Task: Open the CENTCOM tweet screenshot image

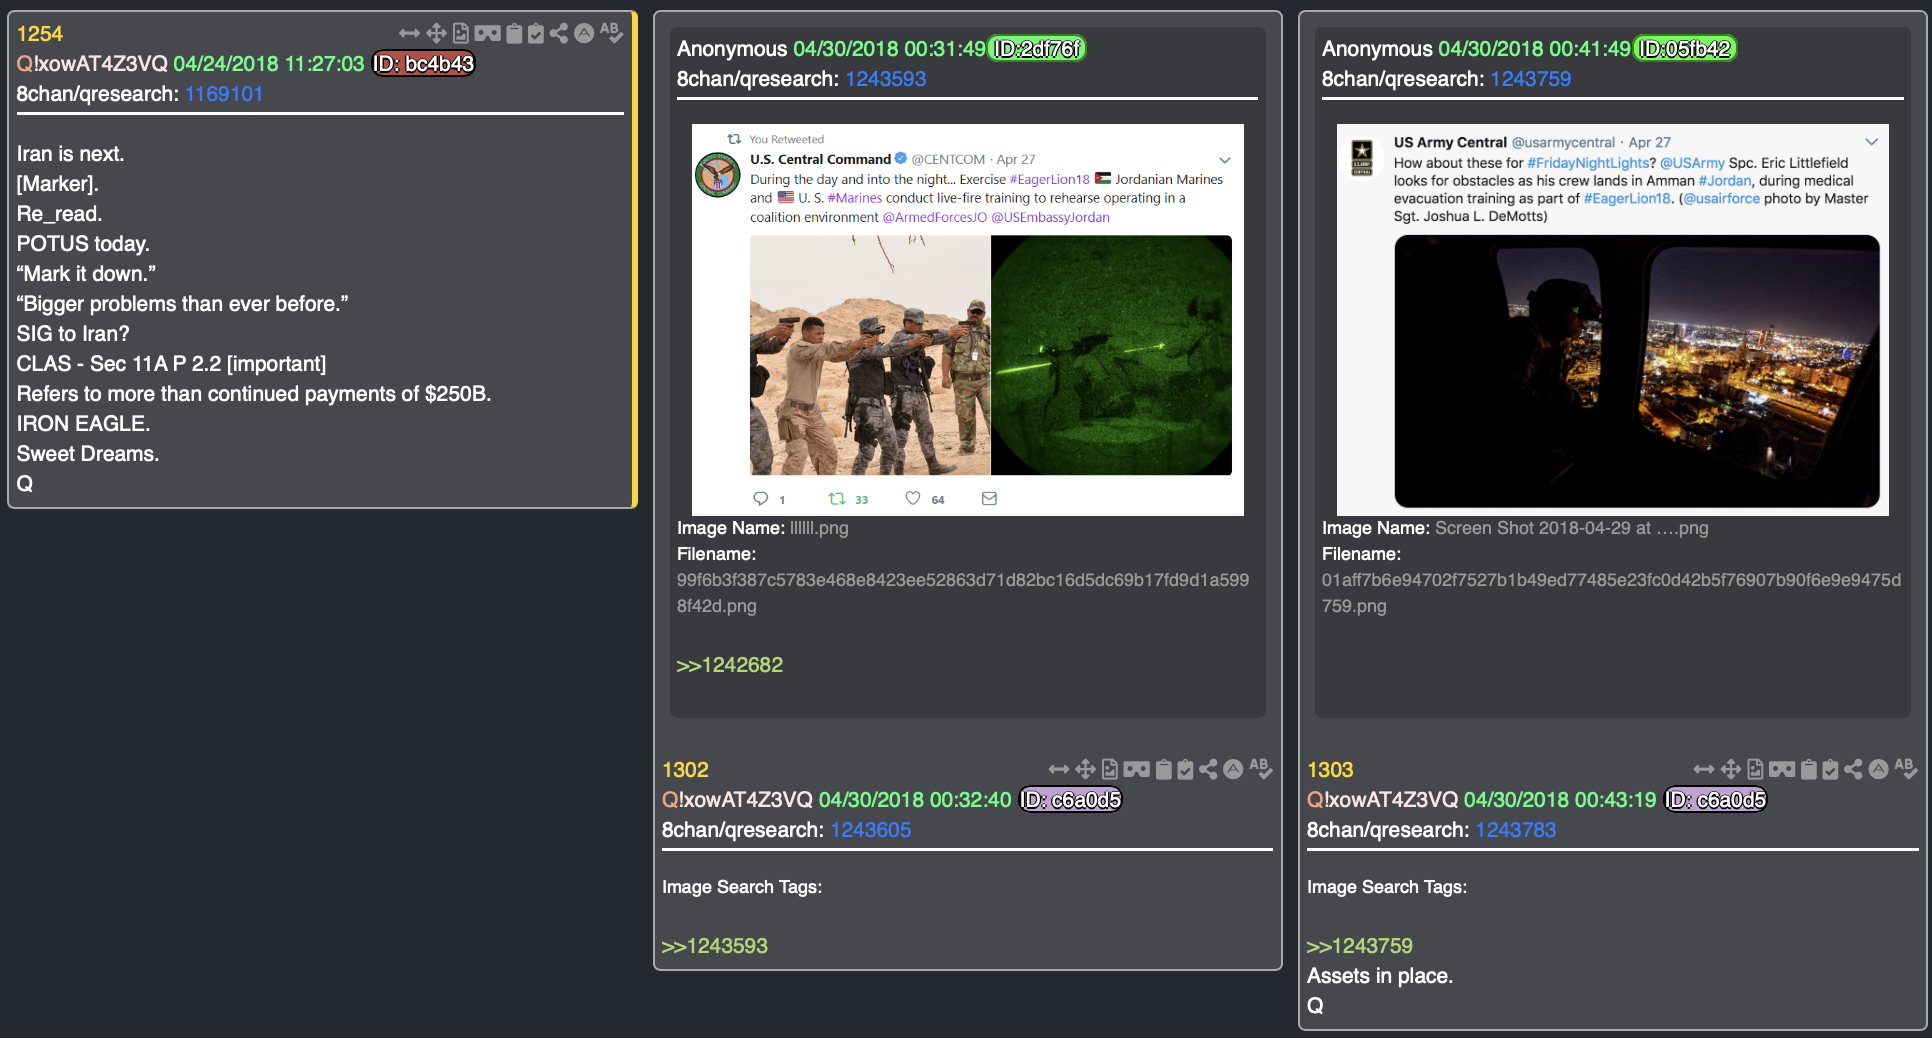Action: coord(968,320)
